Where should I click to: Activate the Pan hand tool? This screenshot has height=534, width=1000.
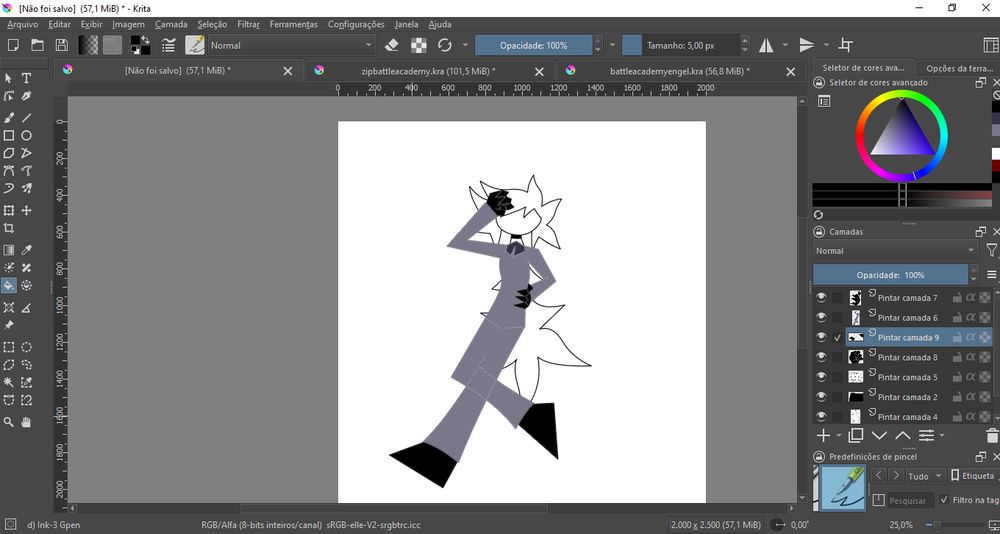tap(27, 423)
